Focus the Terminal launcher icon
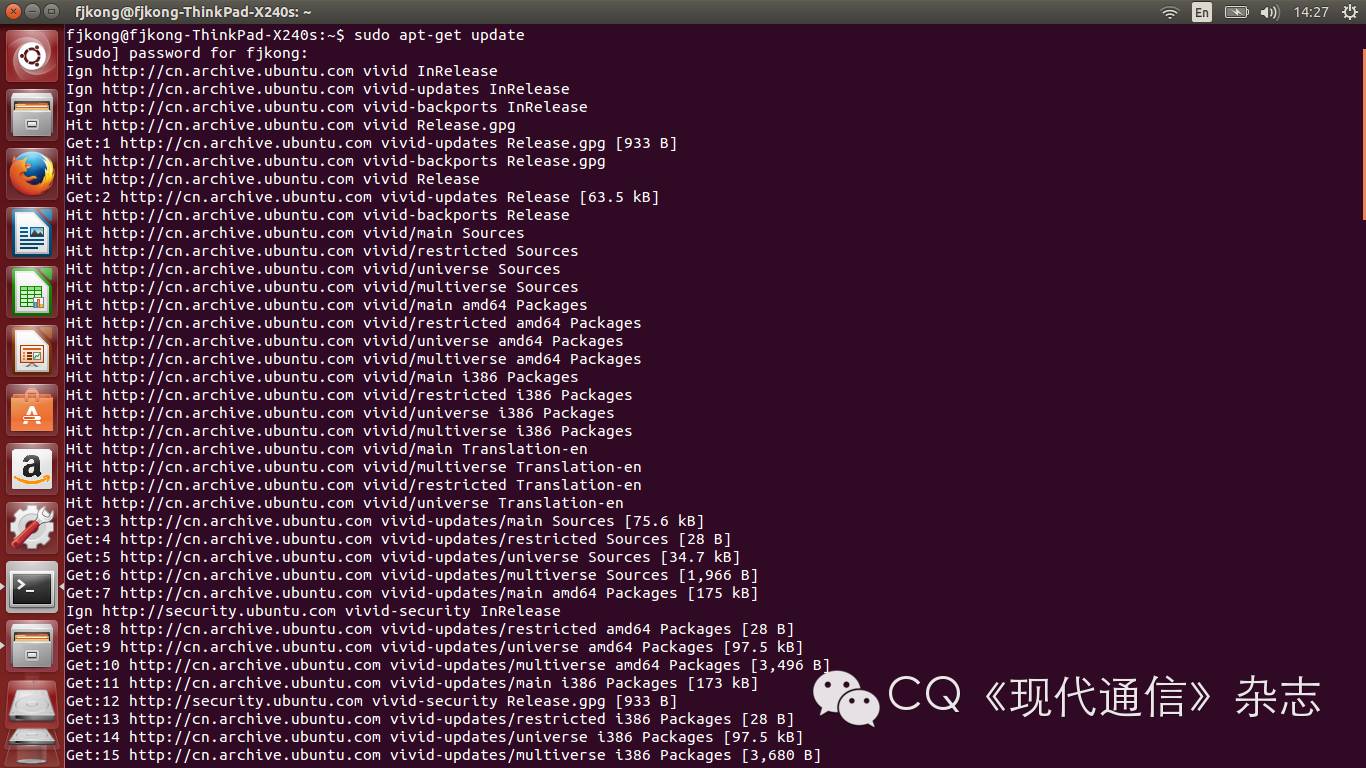The width and height of the screenshot is (1366, 768). click(x=32, y=587)
